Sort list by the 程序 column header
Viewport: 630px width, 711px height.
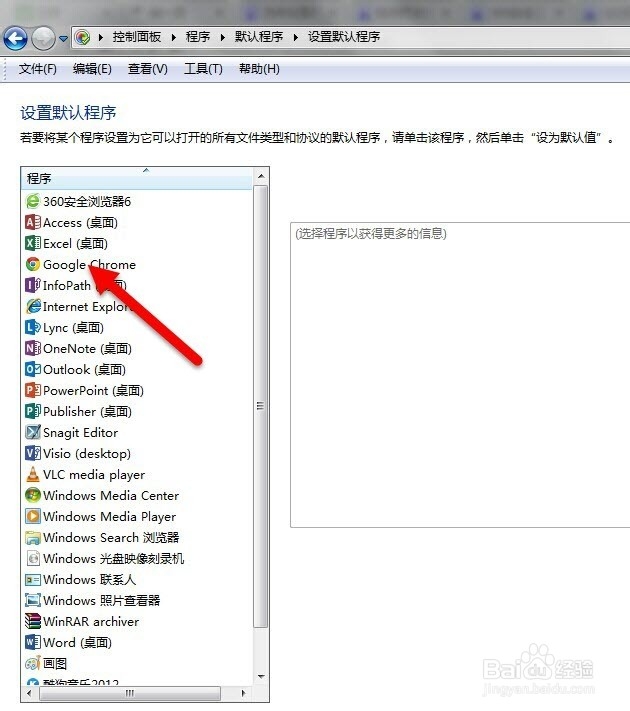[137, 179]
